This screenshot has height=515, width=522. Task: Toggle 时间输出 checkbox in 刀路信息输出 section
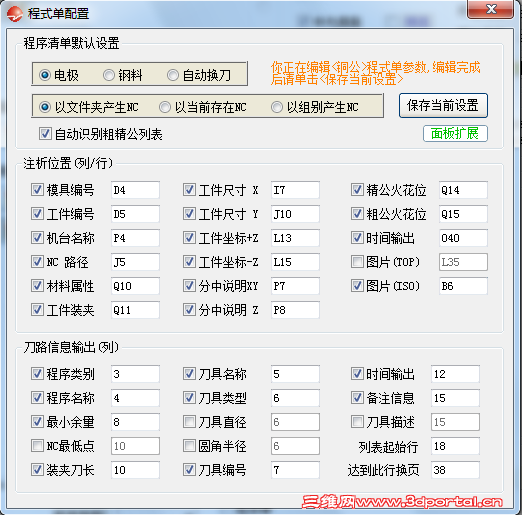(357, 374)
